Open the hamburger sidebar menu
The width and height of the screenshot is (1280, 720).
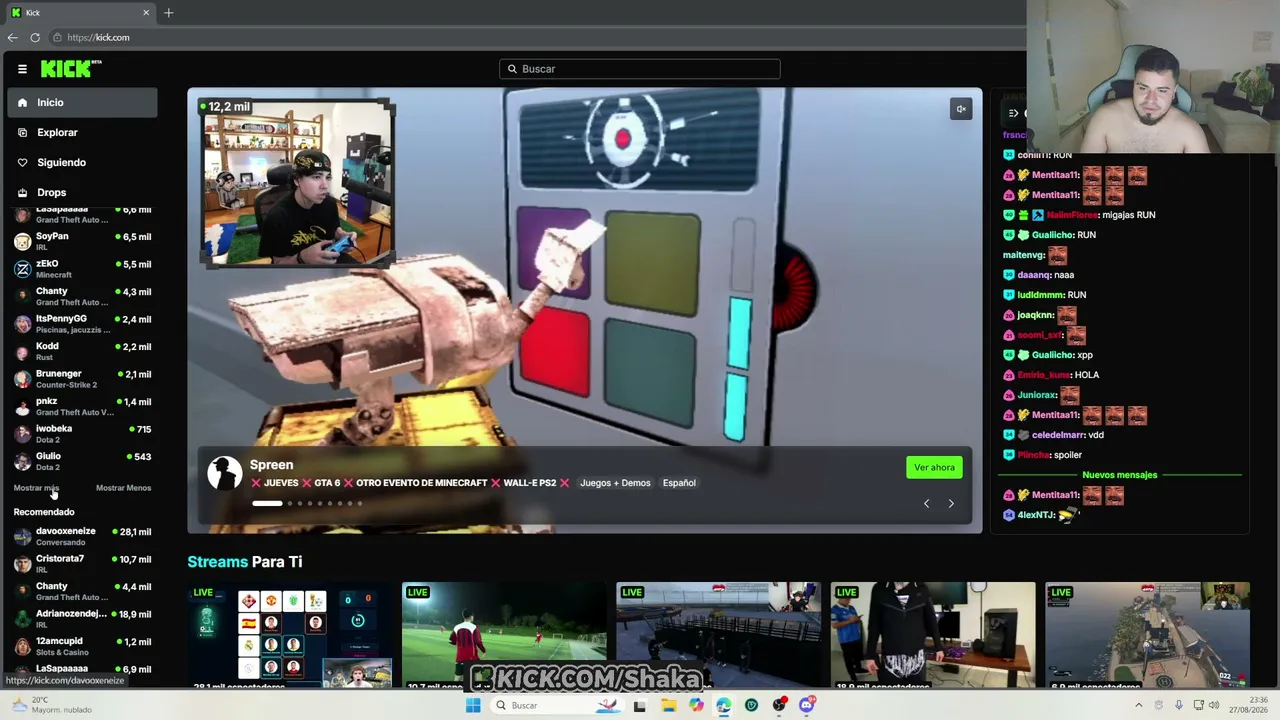click(x=22, y=69)
